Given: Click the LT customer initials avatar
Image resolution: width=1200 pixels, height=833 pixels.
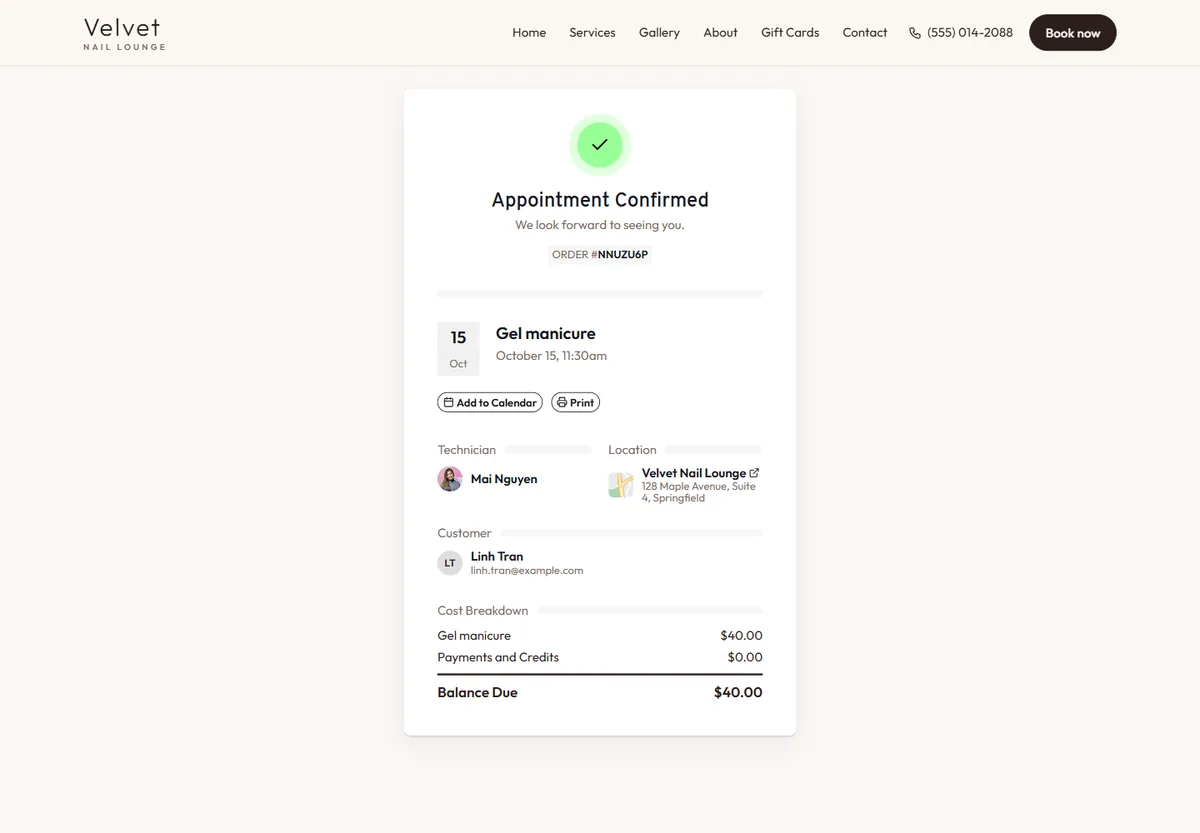Looking at the screenshot, I should pyautogui.click(x=450, y=563).
